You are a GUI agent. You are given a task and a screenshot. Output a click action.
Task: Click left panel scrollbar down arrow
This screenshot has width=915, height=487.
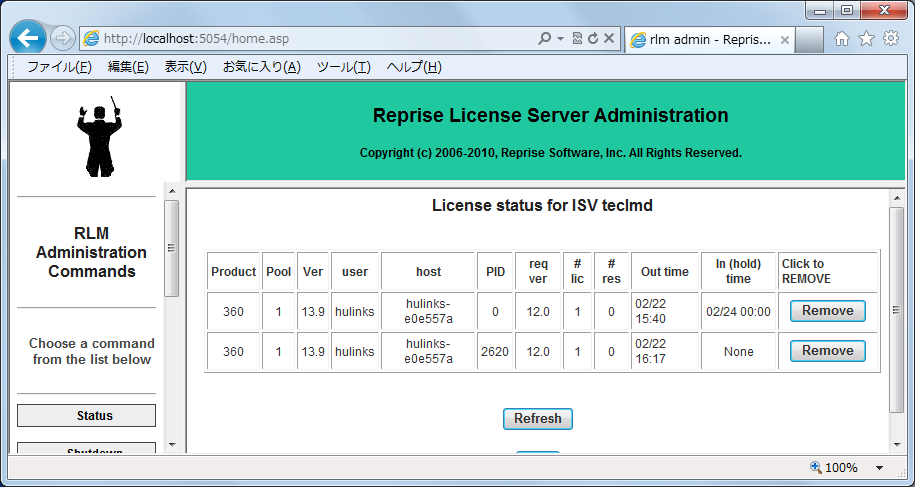pos(172,445)
